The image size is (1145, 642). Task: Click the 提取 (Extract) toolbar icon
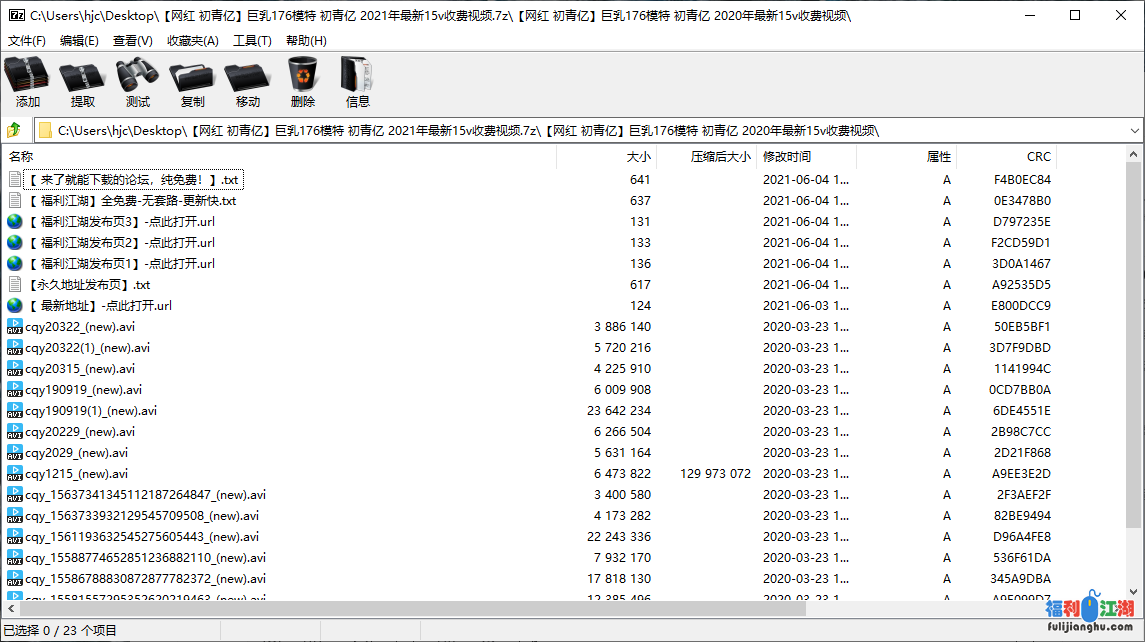point(83,82)
